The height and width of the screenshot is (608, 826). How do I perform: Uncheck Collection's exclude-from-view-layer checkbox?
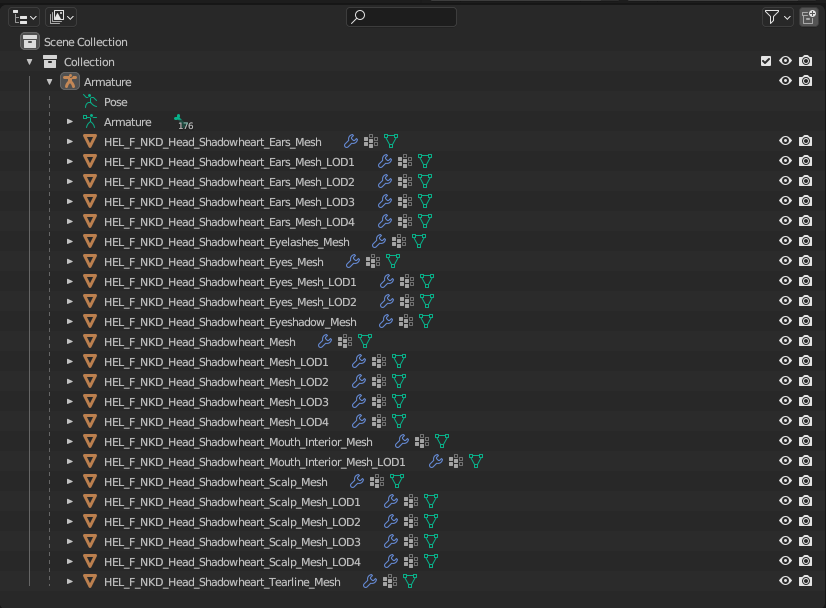click(766, 62)
